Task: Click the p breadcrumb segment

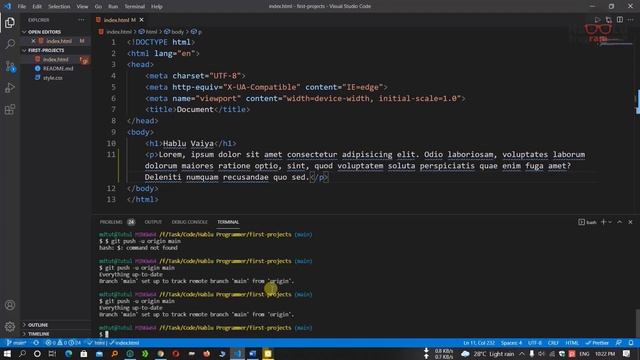Action: [x=196, y=31]
